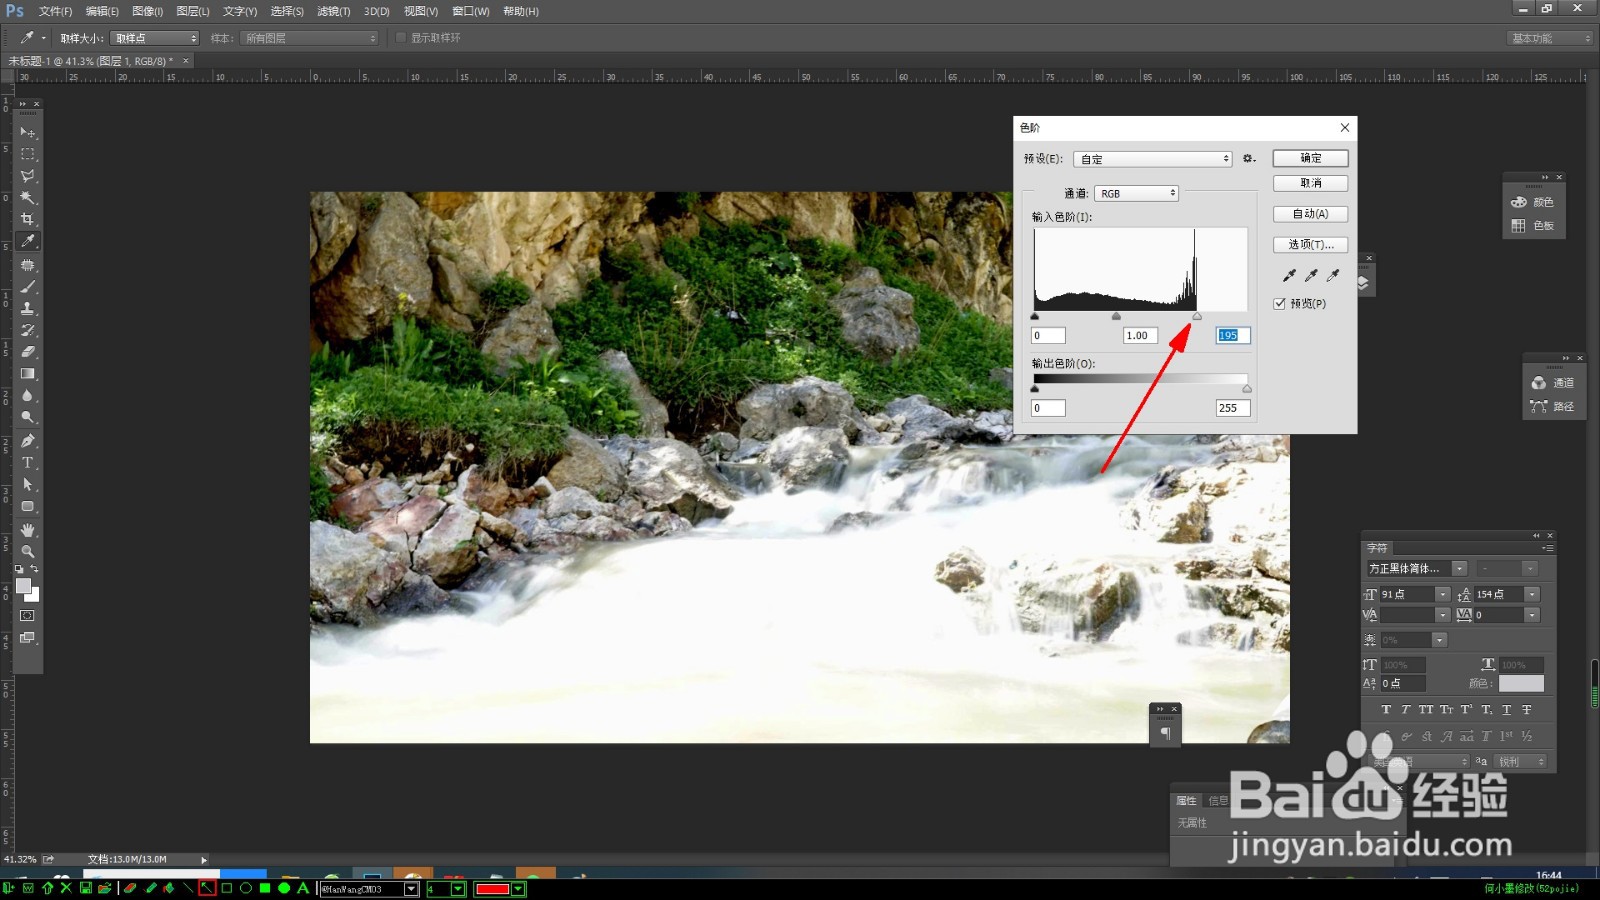
Task: Click the white point eyedropper in Levels
Action: 1333,275
